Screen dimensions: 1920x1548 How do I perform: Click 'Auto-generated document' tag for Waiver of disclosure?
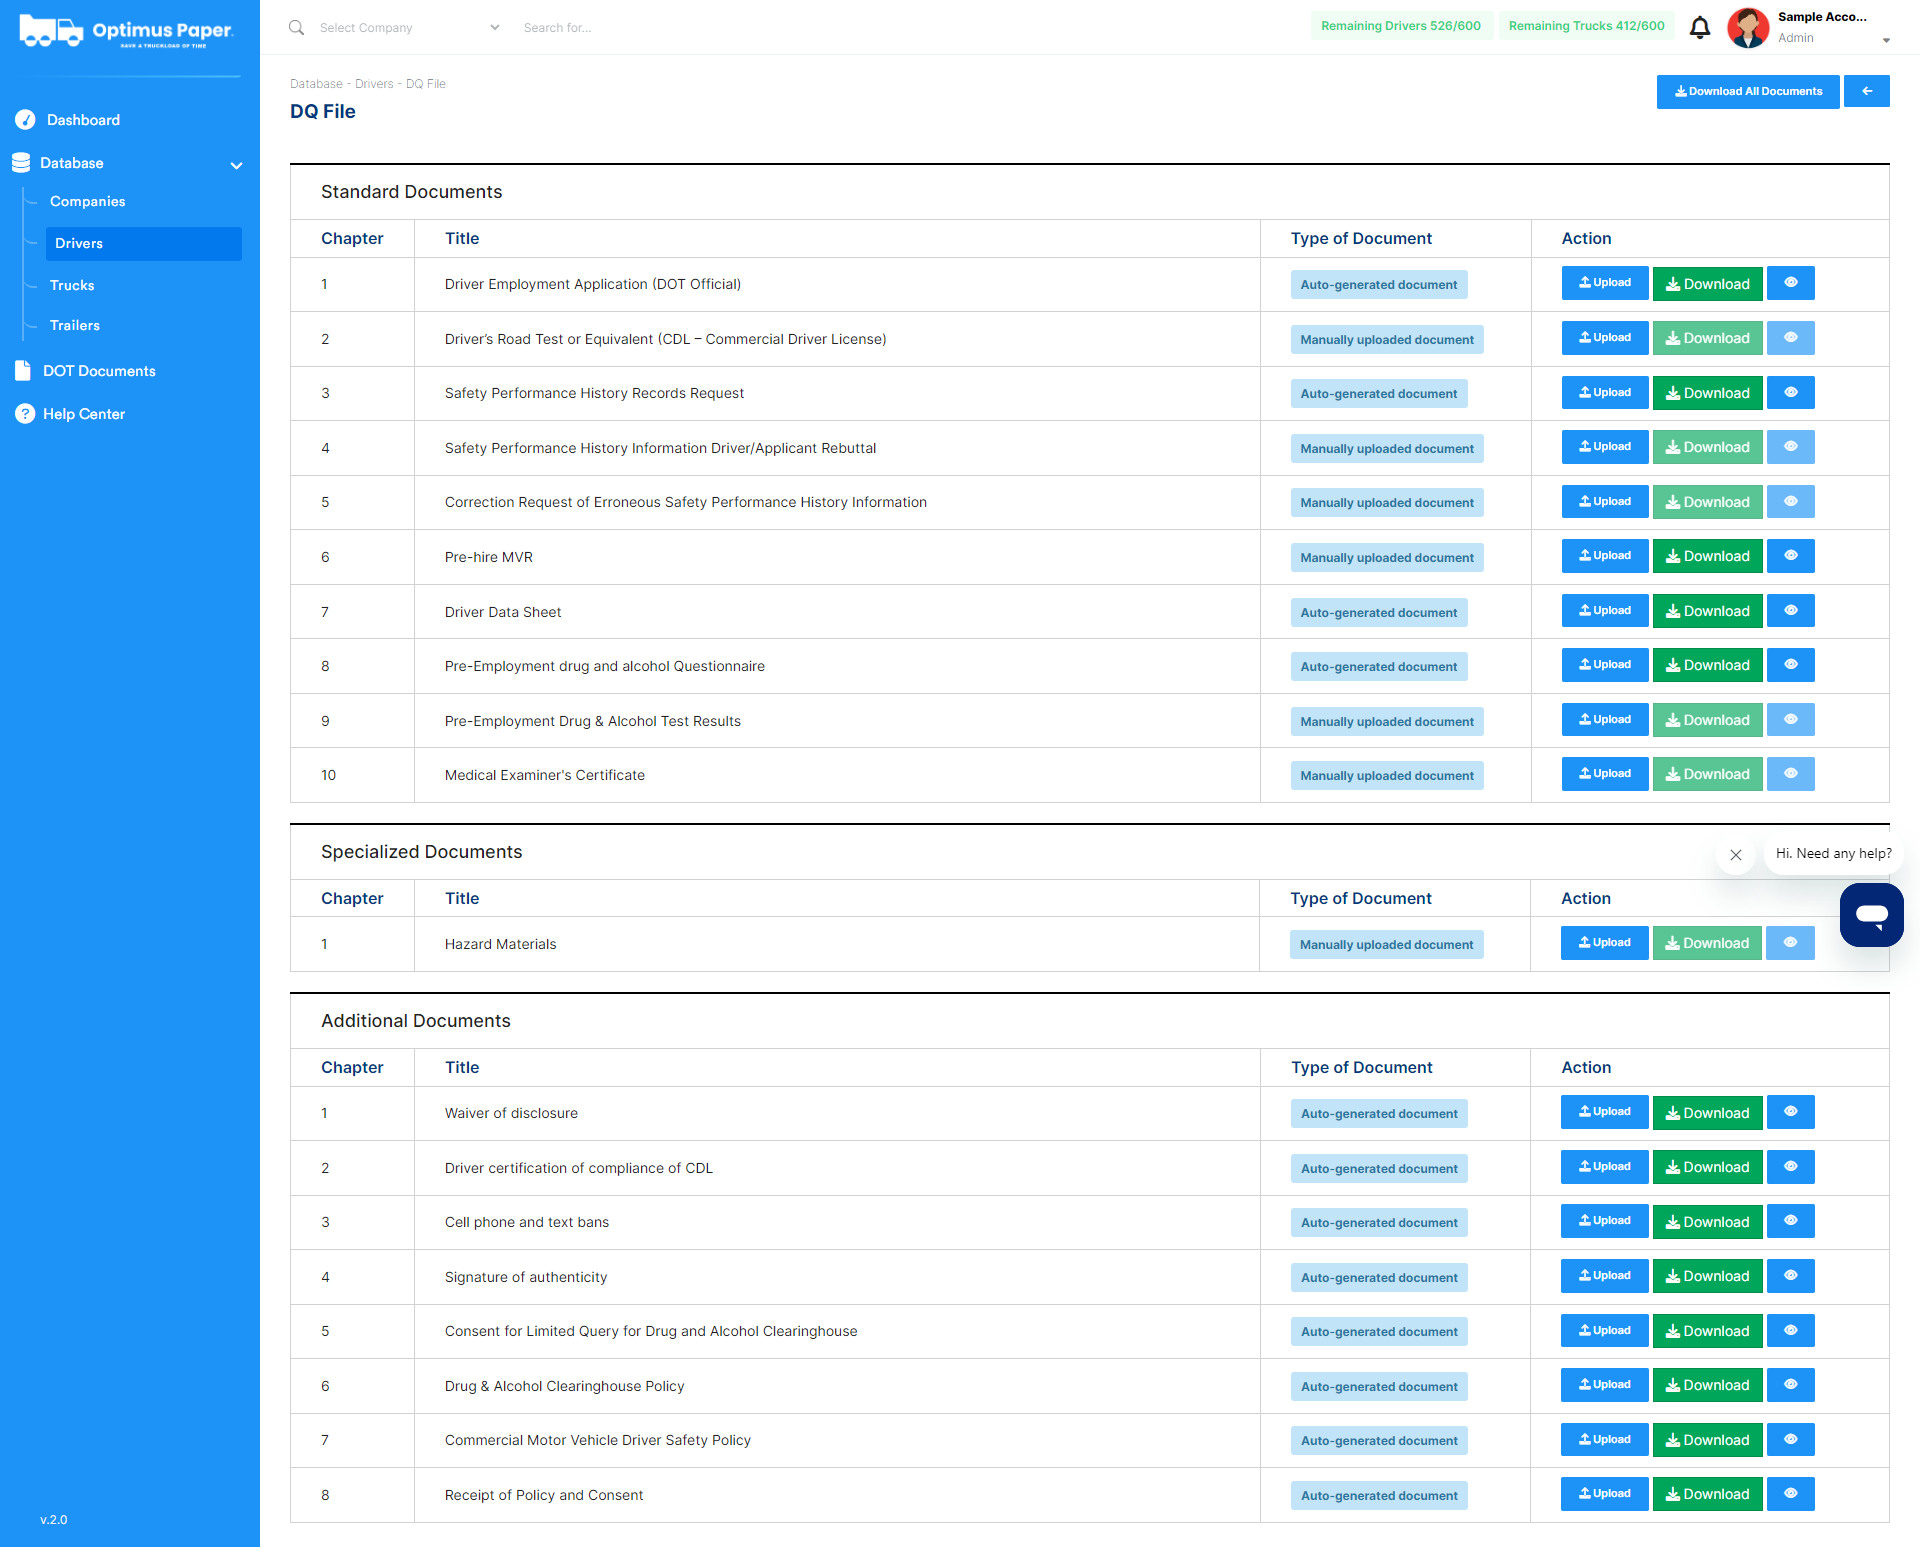click(x=1379, y=1114)
